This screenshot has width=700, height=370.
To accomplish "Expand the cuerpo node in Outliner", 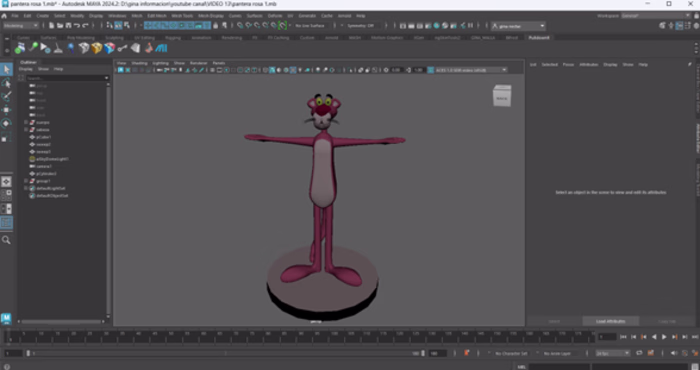I will (26, 122).
